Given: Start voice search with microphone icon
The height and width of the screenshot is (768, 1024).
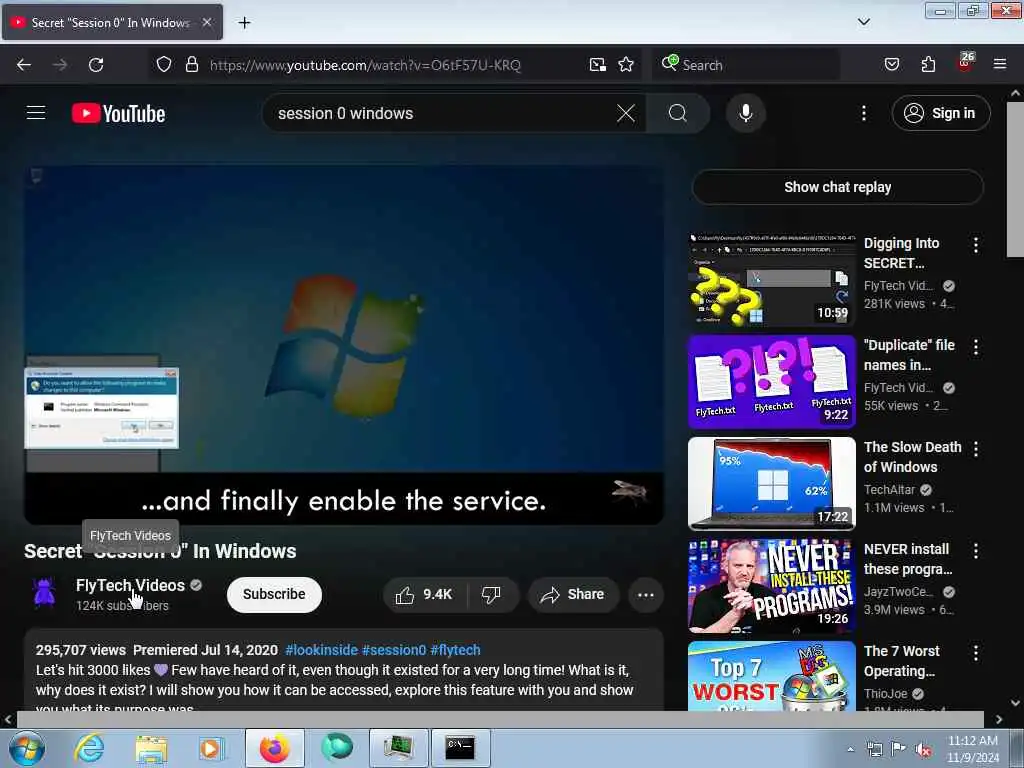Looking at the screenshot, I should click(745, 113).
